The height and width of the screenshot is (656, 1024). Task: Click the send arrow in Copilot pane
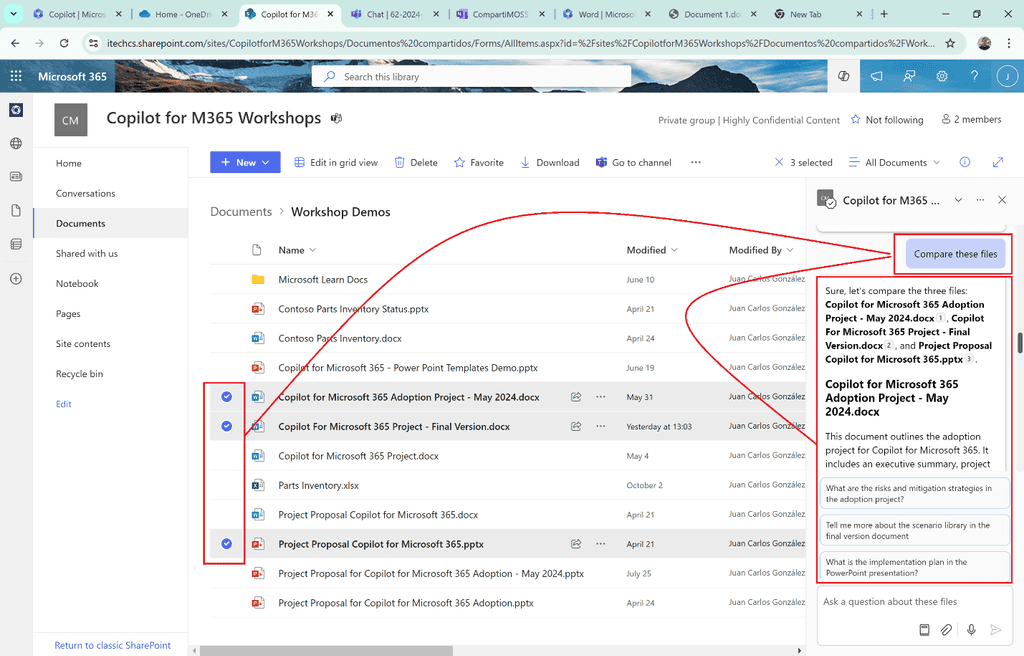tap(995, 630)
